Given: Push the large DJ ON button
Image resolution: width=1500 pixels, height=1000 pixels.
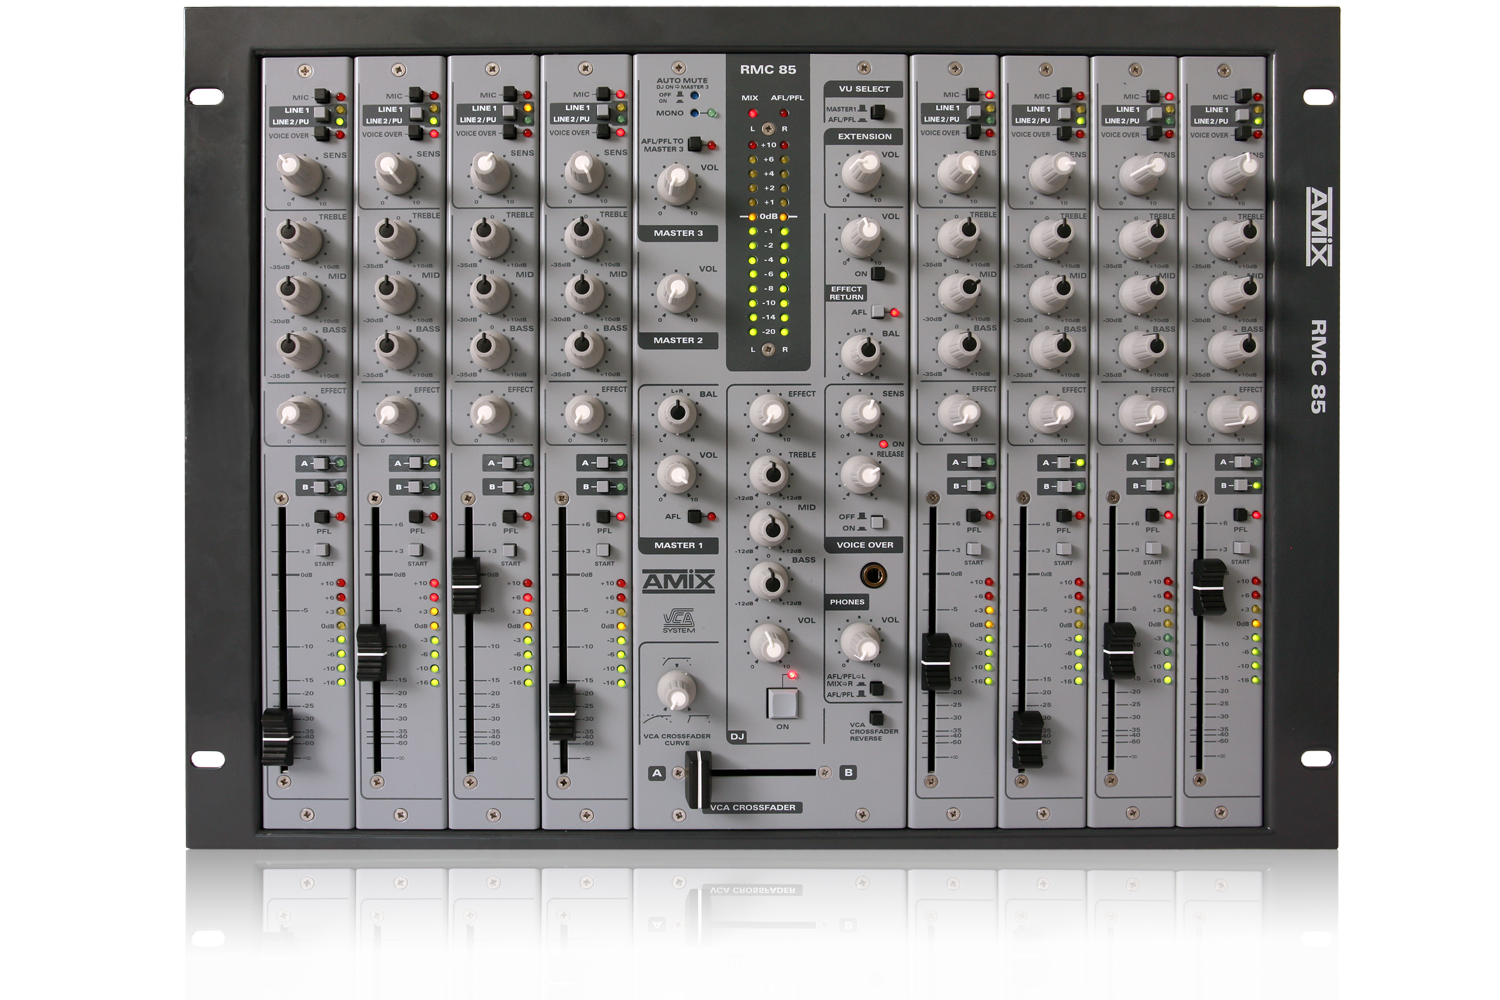Looking at the screenshot, I should 782,703.
